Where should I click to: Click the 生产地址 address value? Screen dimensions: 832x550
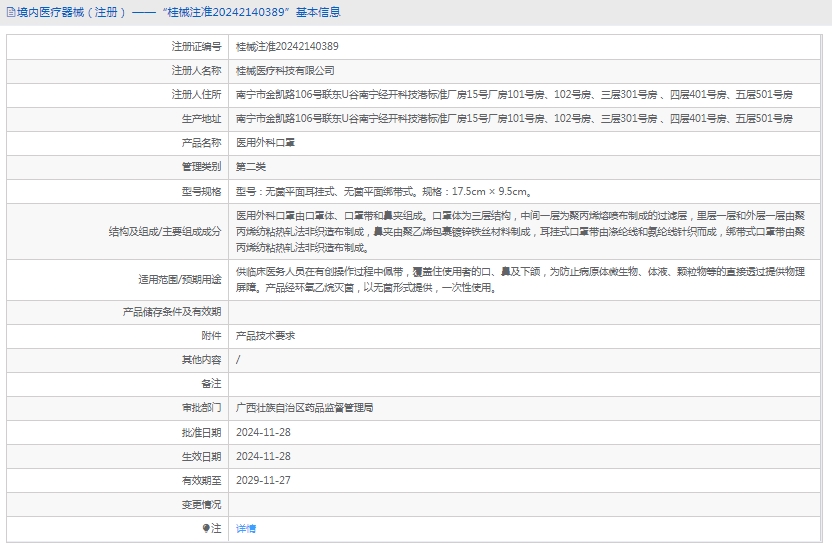(x=514, y=119)
